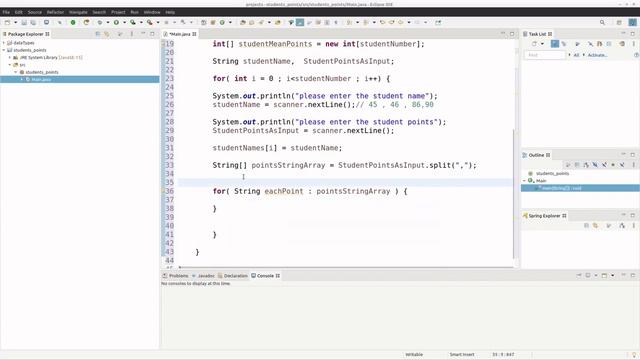Toggle Link with Editor in Package Explorer
Screen dimensions: 640x360
[107, 34]
